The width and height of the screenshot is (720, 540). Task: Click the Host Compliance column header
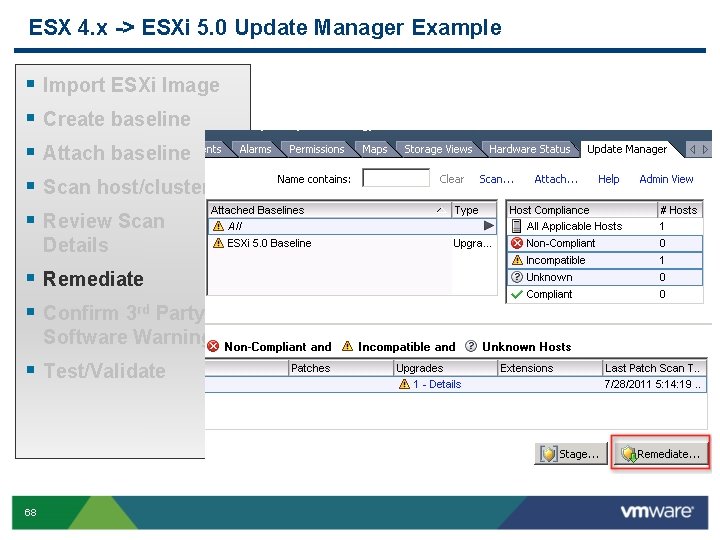(582, 210)
